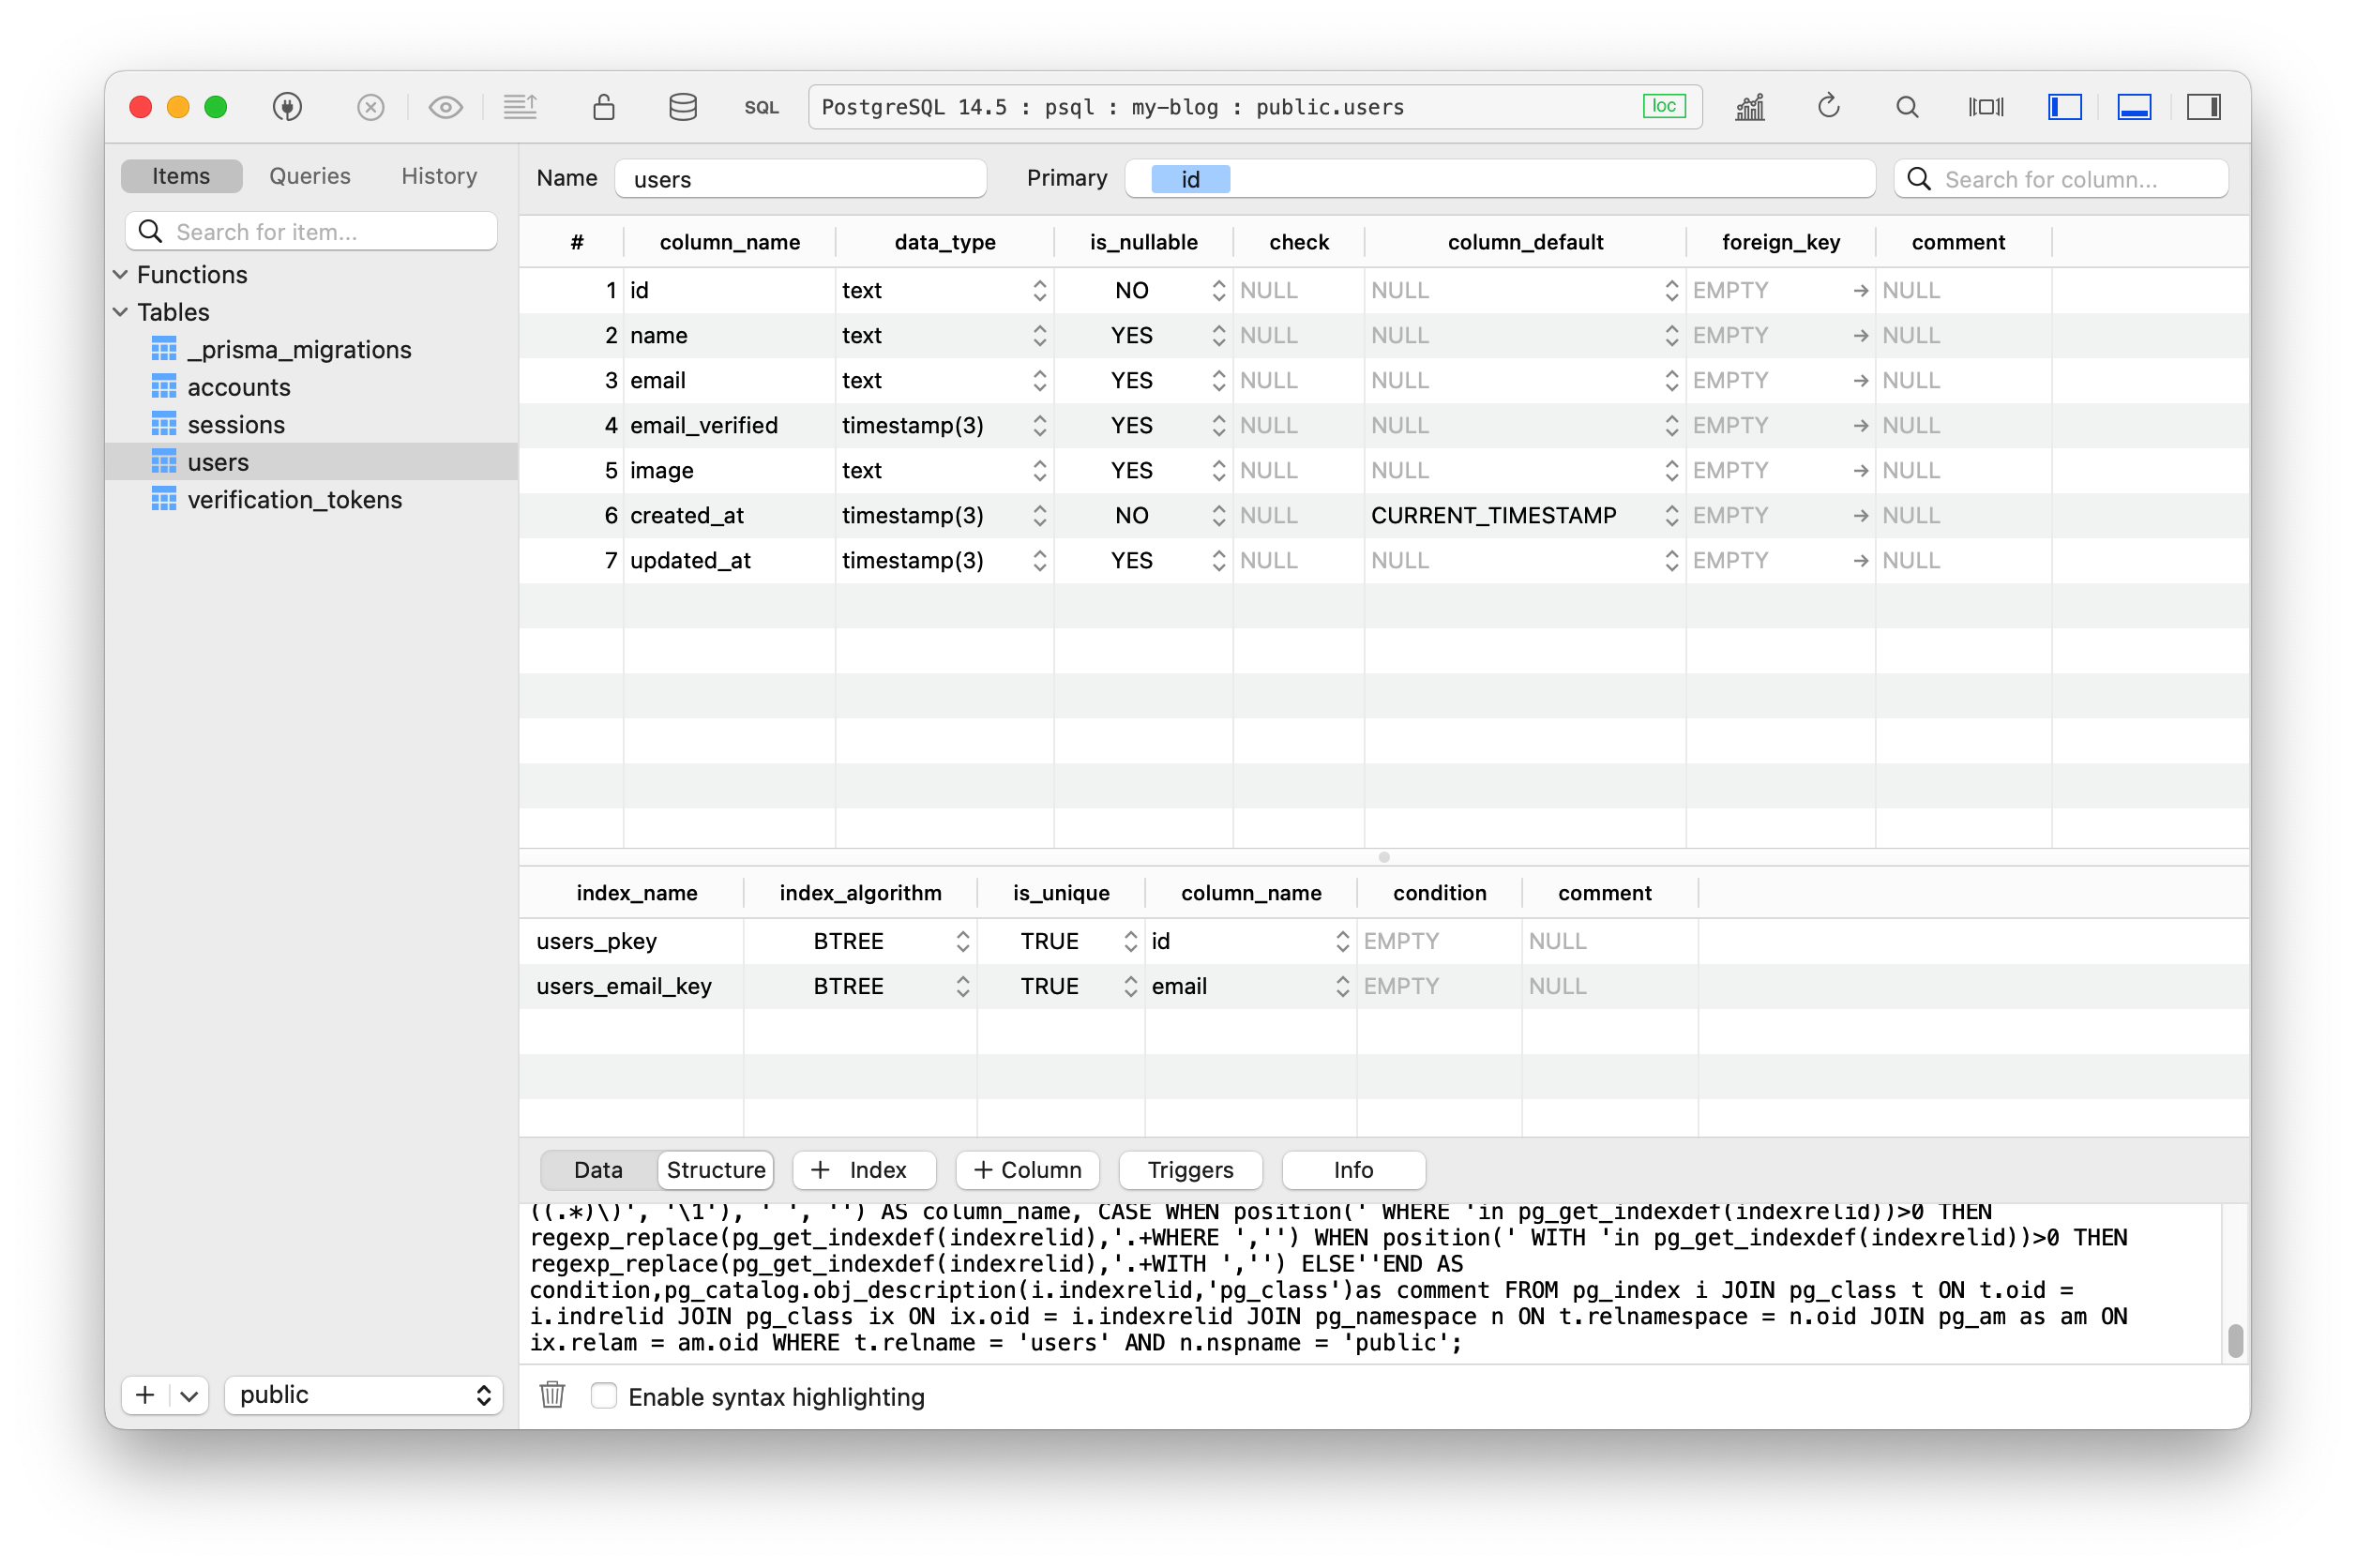This screenshot has height=1568, width=2356.
Task: Click the commit changes lines icon
Action: coord(520,106)
